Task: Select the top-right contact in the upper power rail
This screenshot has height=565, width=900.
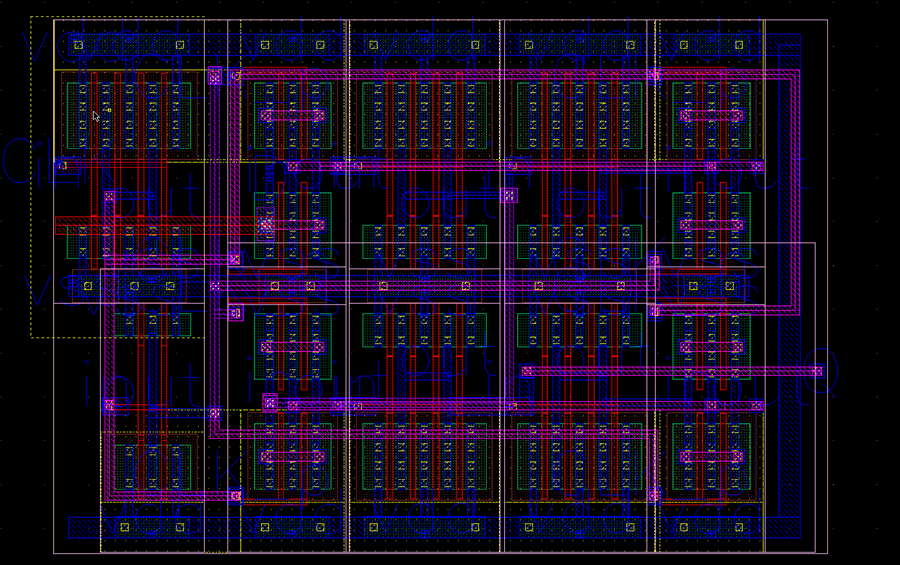Action: (739, 44)
